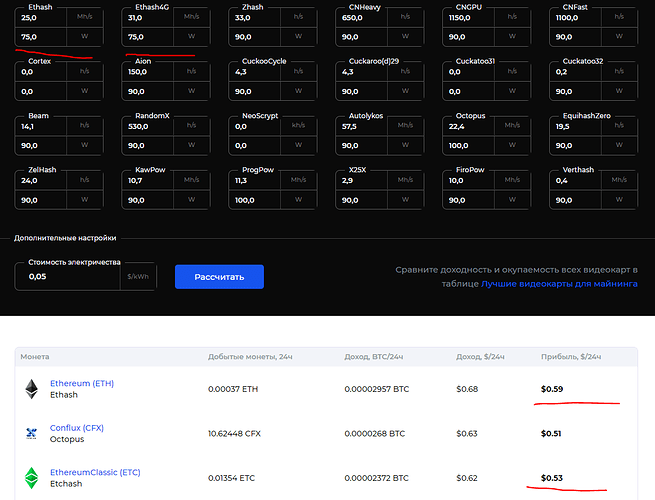The height and width of the screenshot is (500, 655).
Task: Edit the ZelHash hashrate field 24,0
Action: click(x=41, y=181)
